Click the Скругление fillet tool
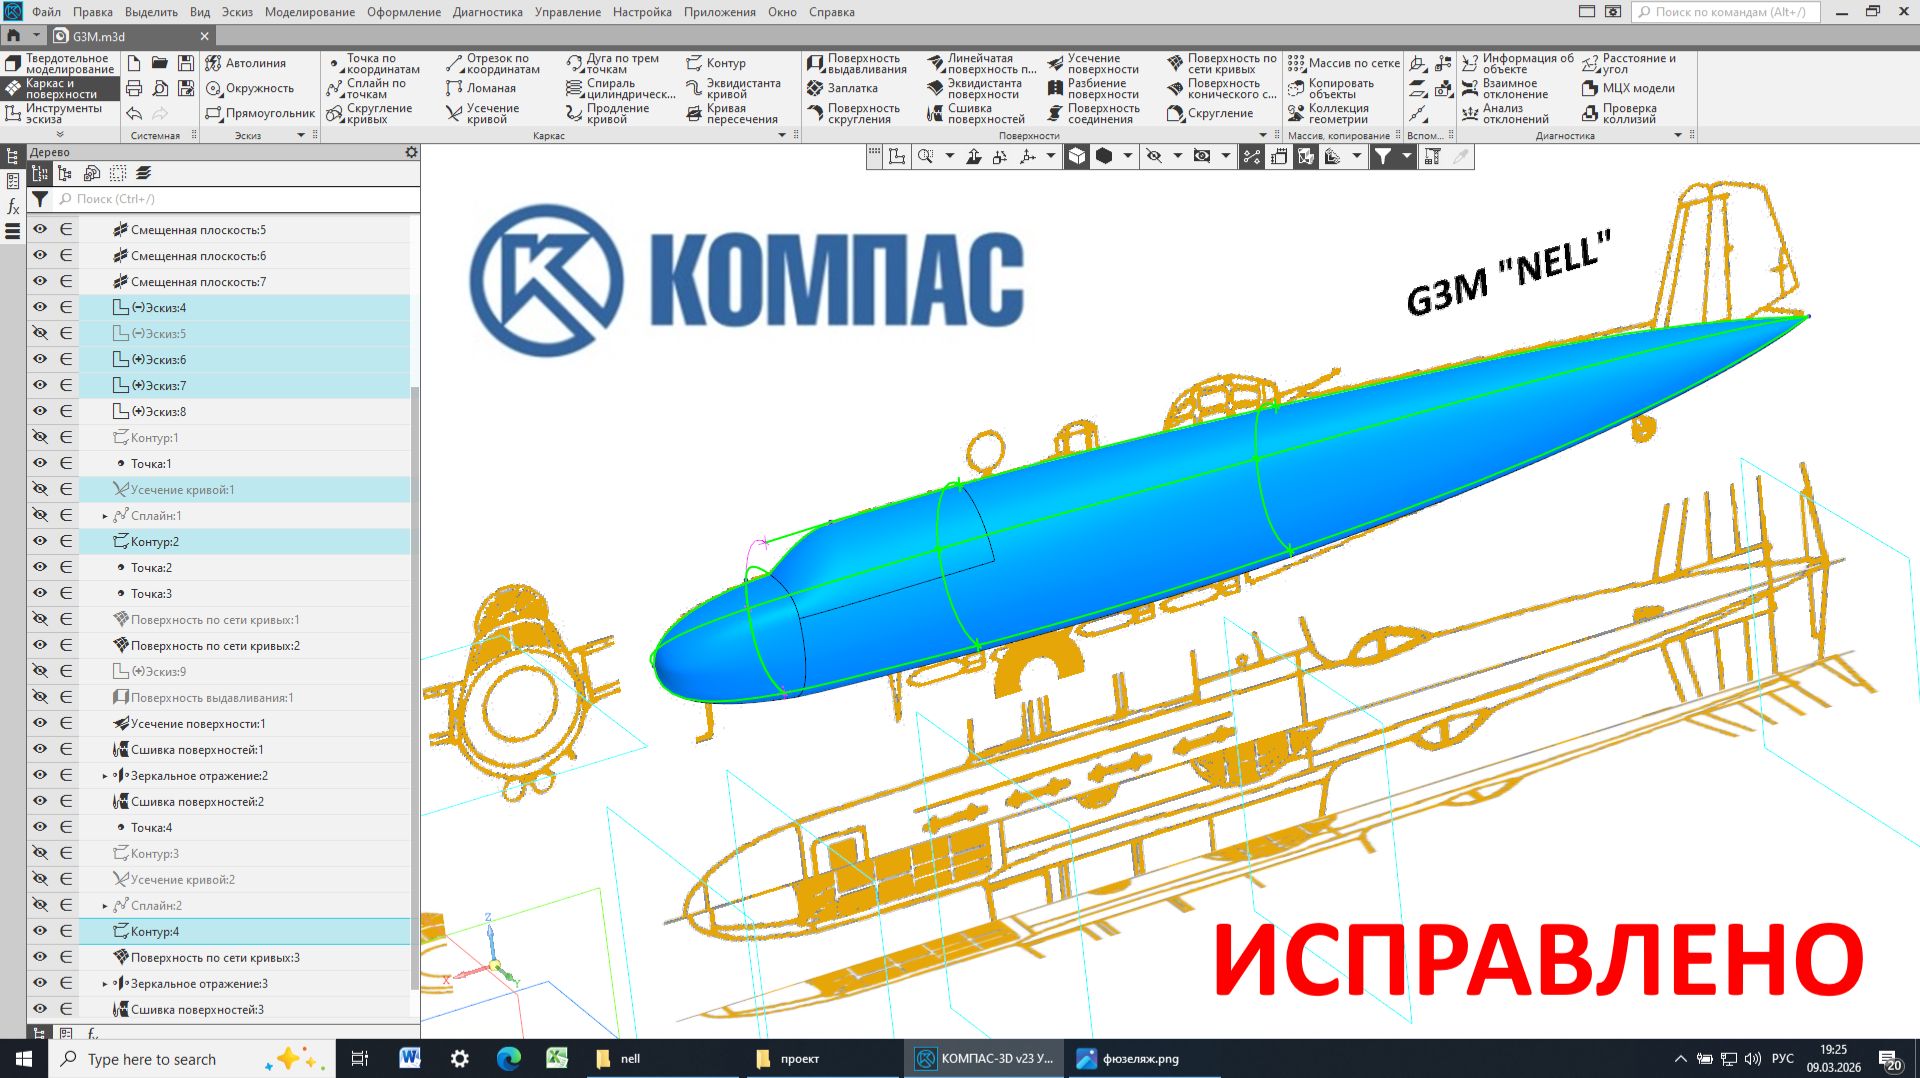1920x1078 pixels. pyautogui.click(x=1210, y=113)
